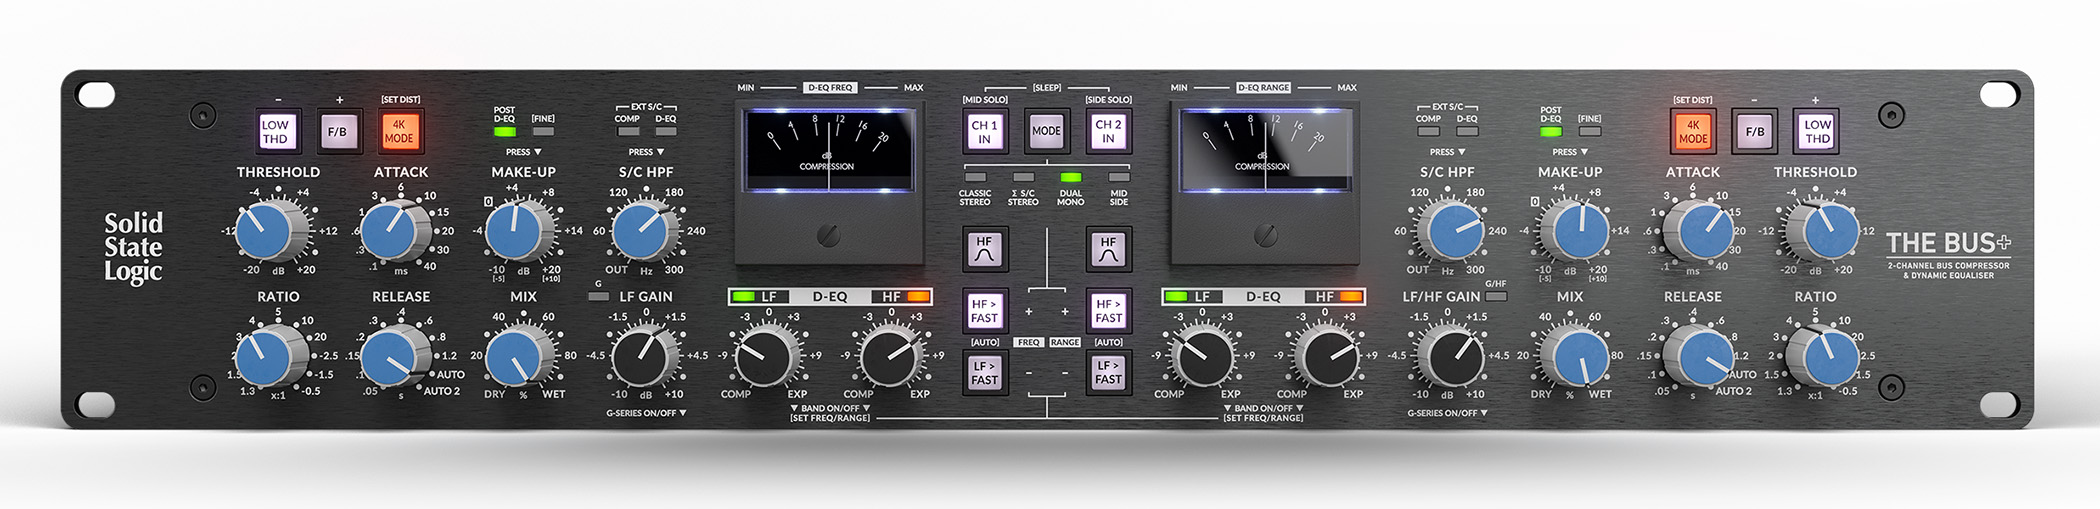2100x509 pixels.
Task: Toggle the CH 1 IN button
Action: pos(984,131)
